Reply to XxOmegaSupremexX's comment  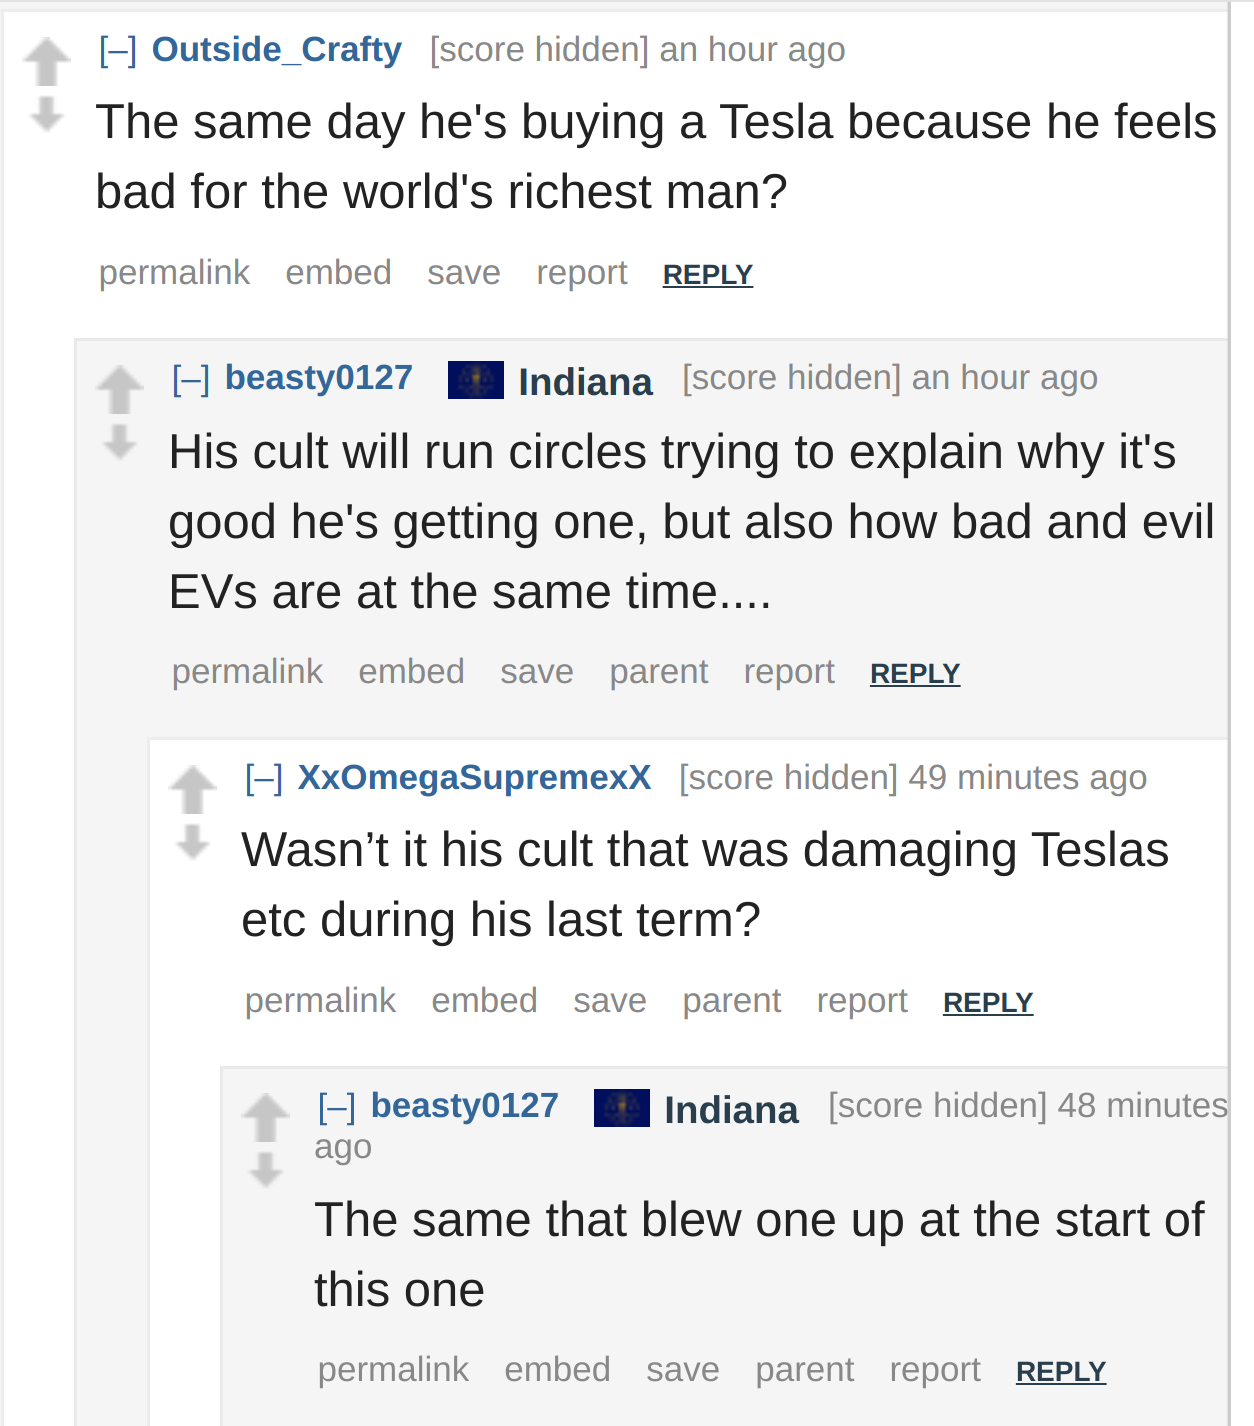click(988, 1002)
